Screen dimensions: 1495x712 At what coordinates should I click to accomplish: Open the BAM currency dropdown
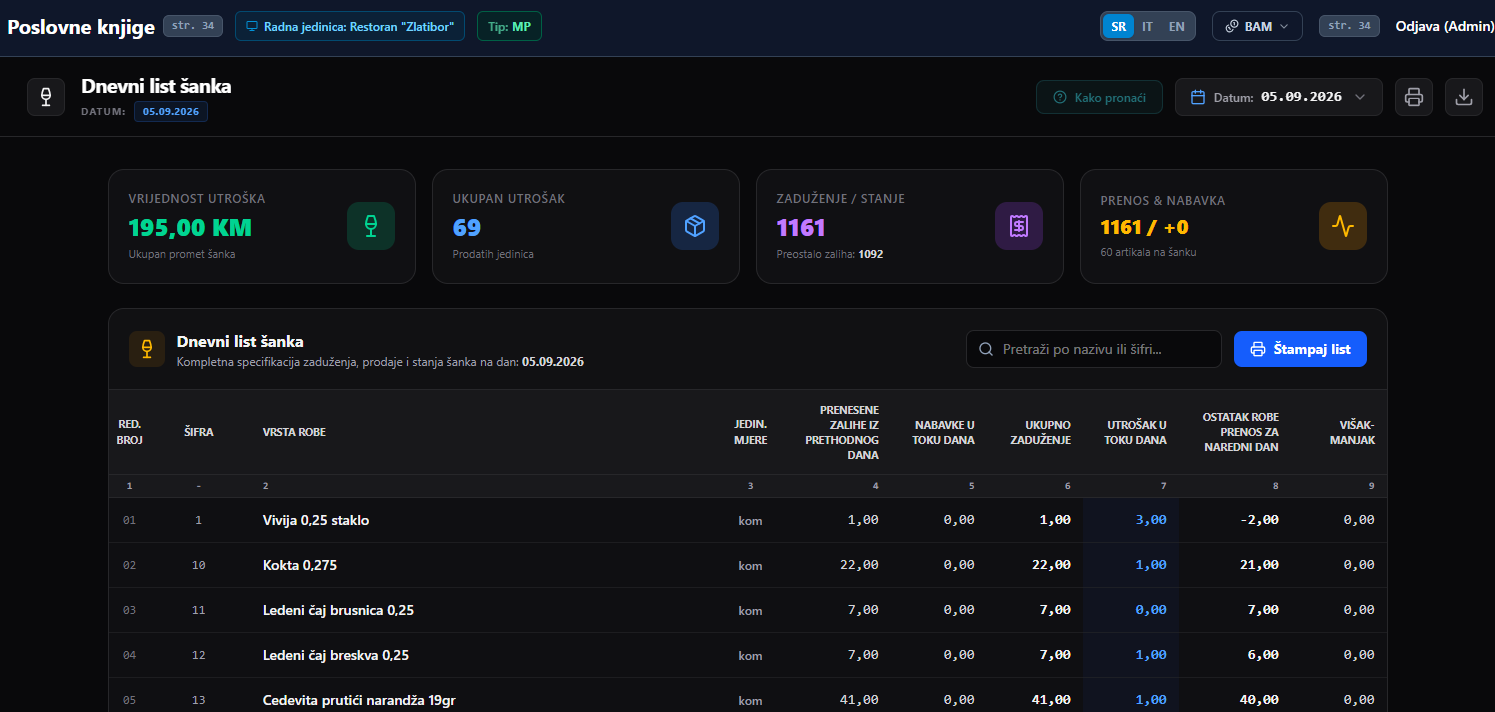[1257, 27]
